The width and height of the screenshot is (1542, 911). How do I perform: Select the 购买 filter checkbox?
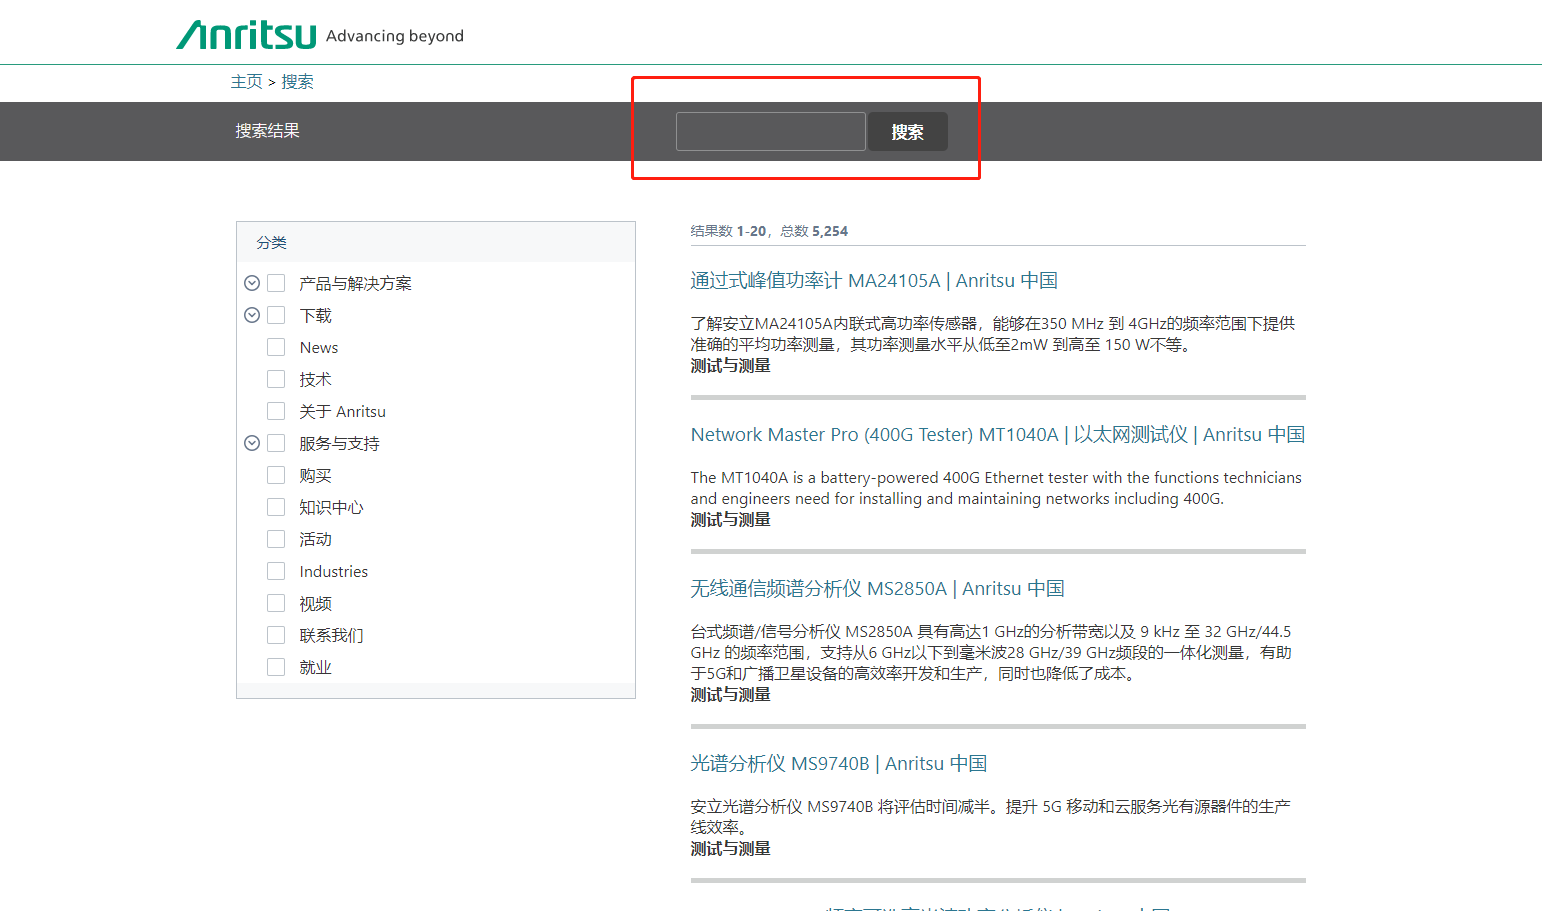point(276,475)
